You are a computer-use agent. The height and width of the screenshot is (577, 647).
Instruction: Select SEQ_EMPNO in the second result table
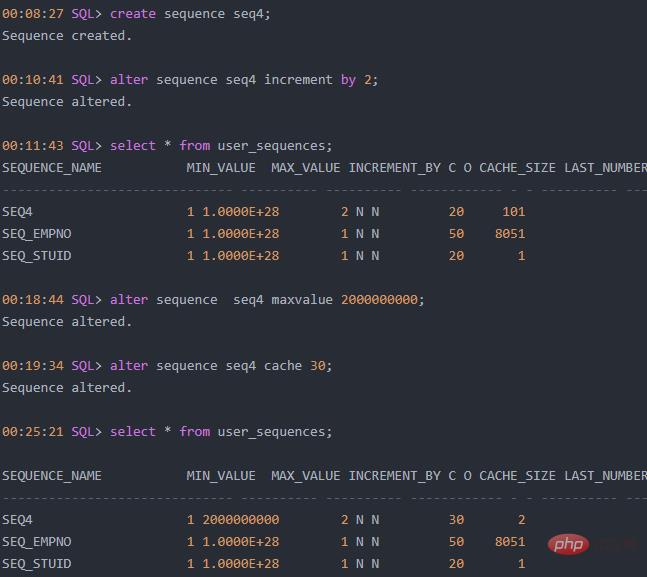37,542
